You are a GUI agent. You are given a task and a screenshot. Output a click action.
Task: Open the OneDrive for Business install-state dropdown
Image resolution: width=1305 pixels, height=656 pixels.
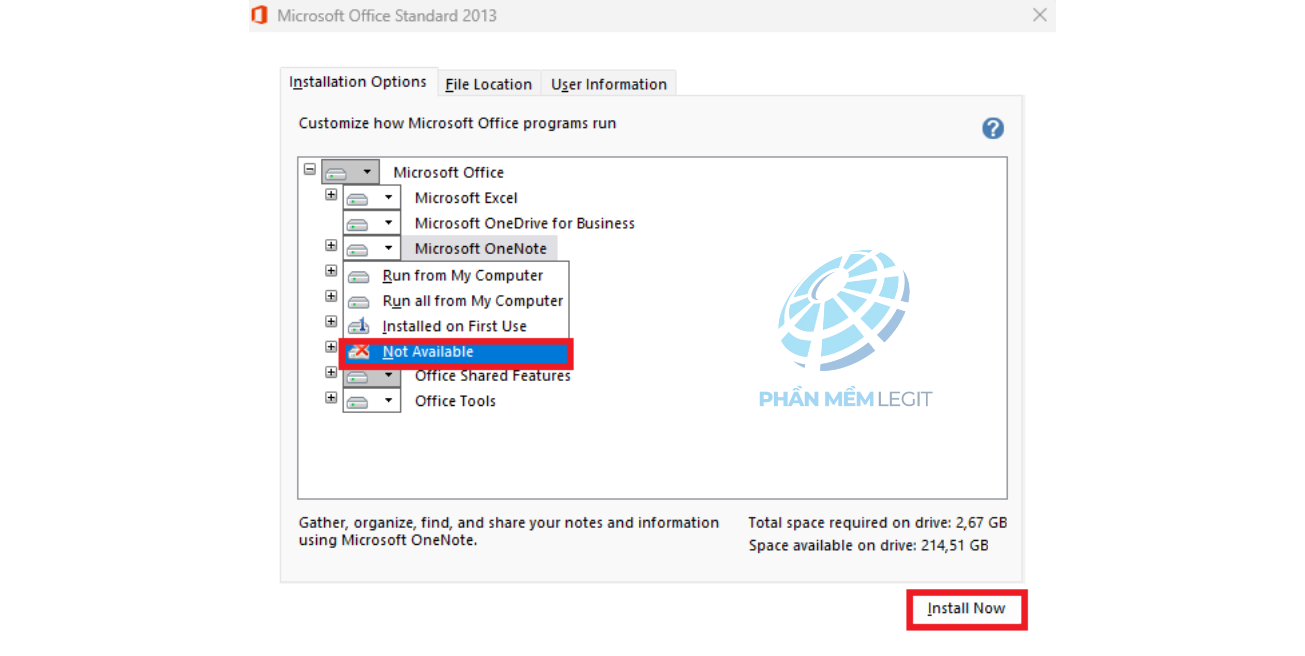[372, 223]
